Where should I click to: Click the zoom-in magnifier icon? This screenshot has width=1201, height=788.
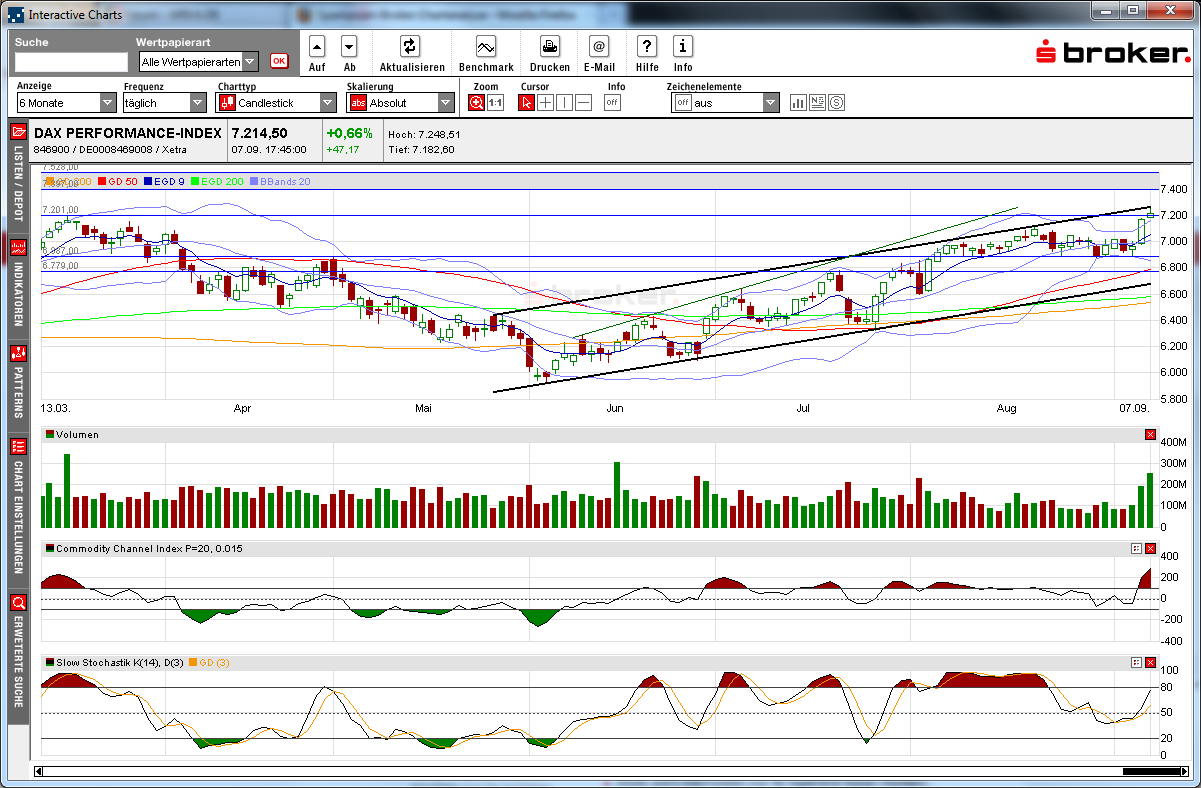click(x=477, y=102)
